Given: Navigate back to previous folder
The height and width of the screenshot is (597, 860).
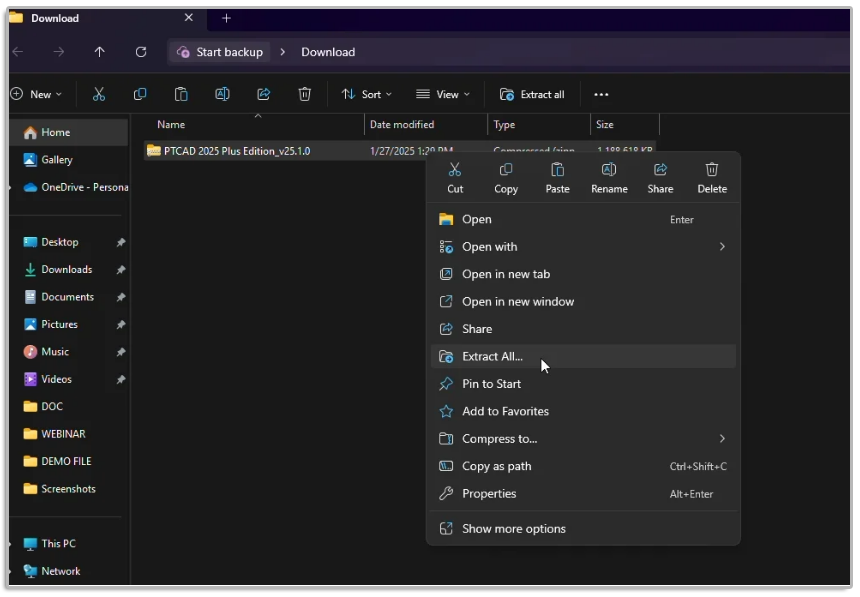Looking at the screenshot, I should [x=18, y=52].
